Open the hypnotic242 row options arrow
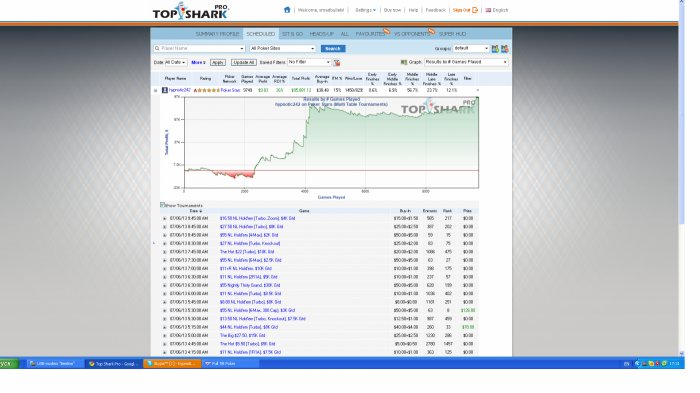The image size is (700, 393). pyautogui.click(x=477, y=90)
